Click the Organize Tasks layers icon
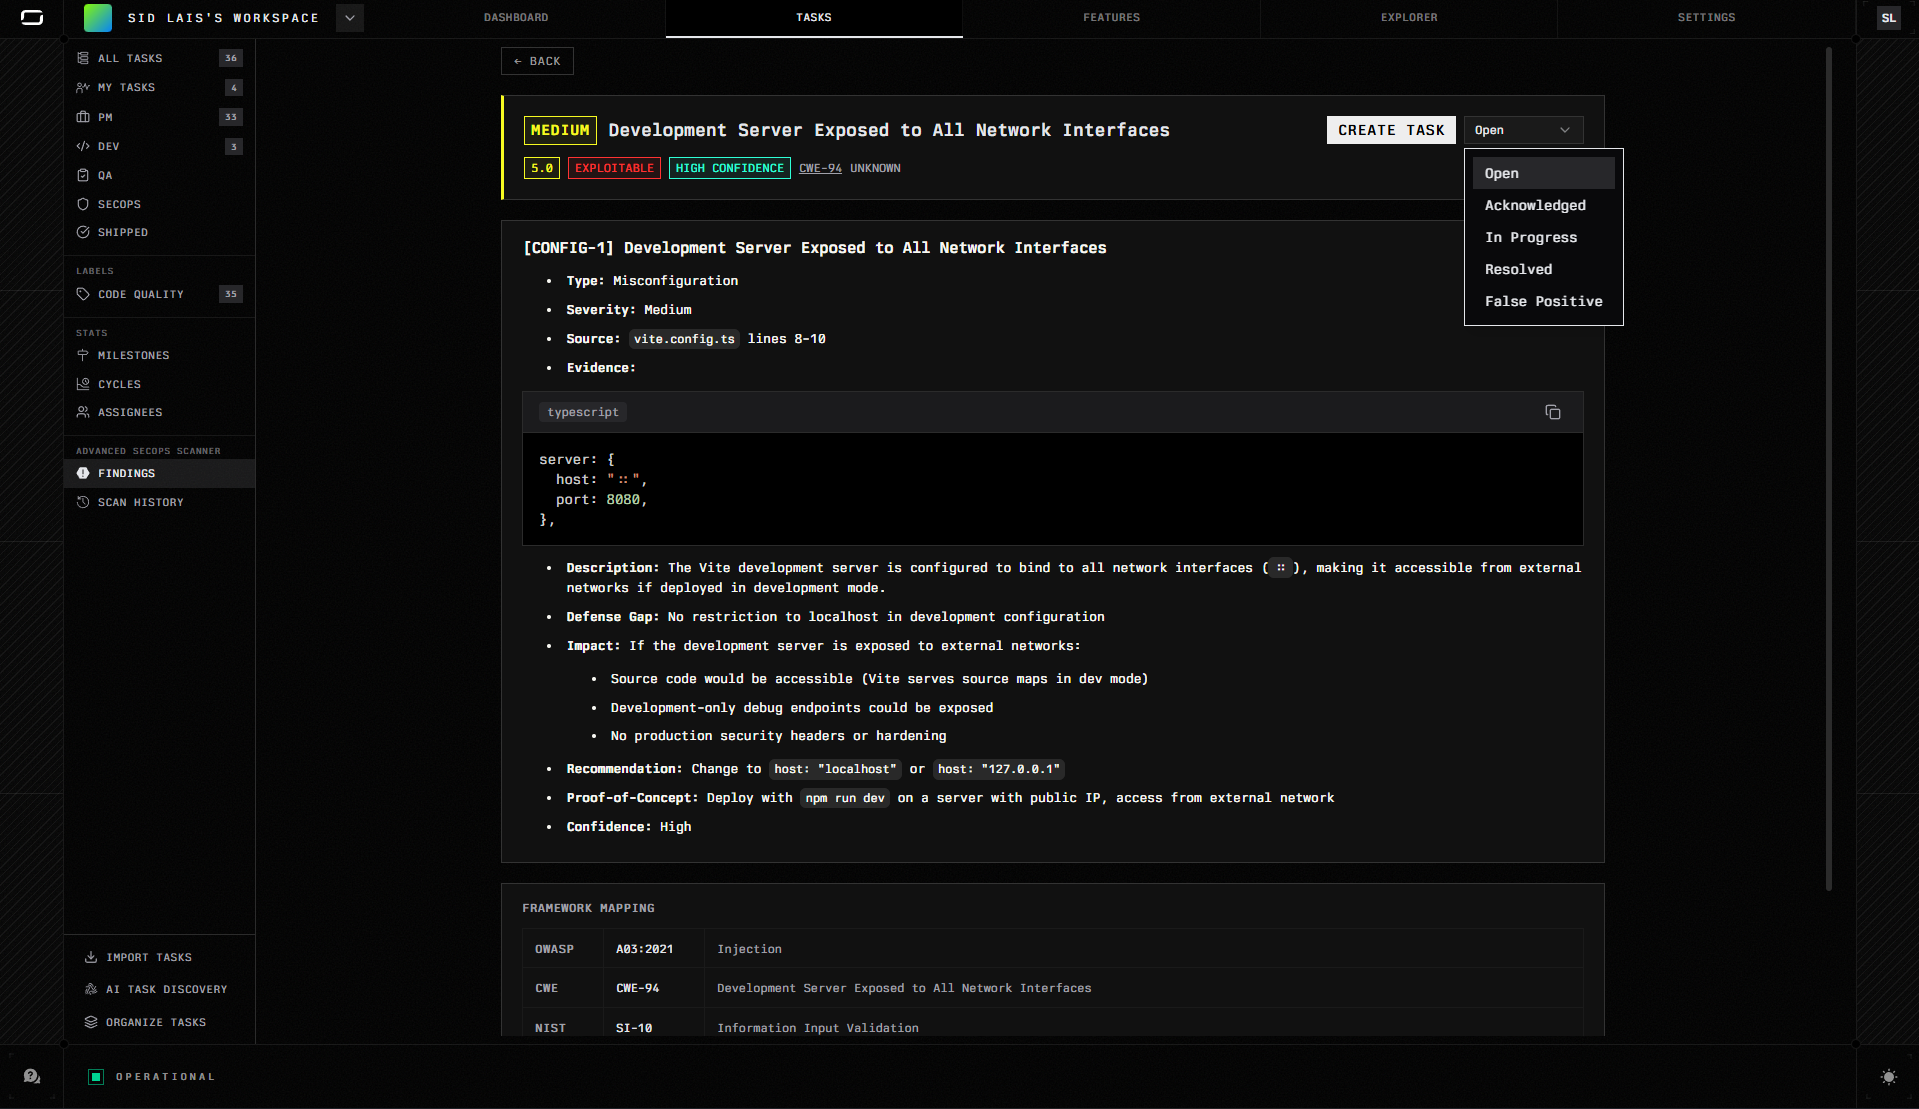1919x1109 pixels. point(91,1022)
